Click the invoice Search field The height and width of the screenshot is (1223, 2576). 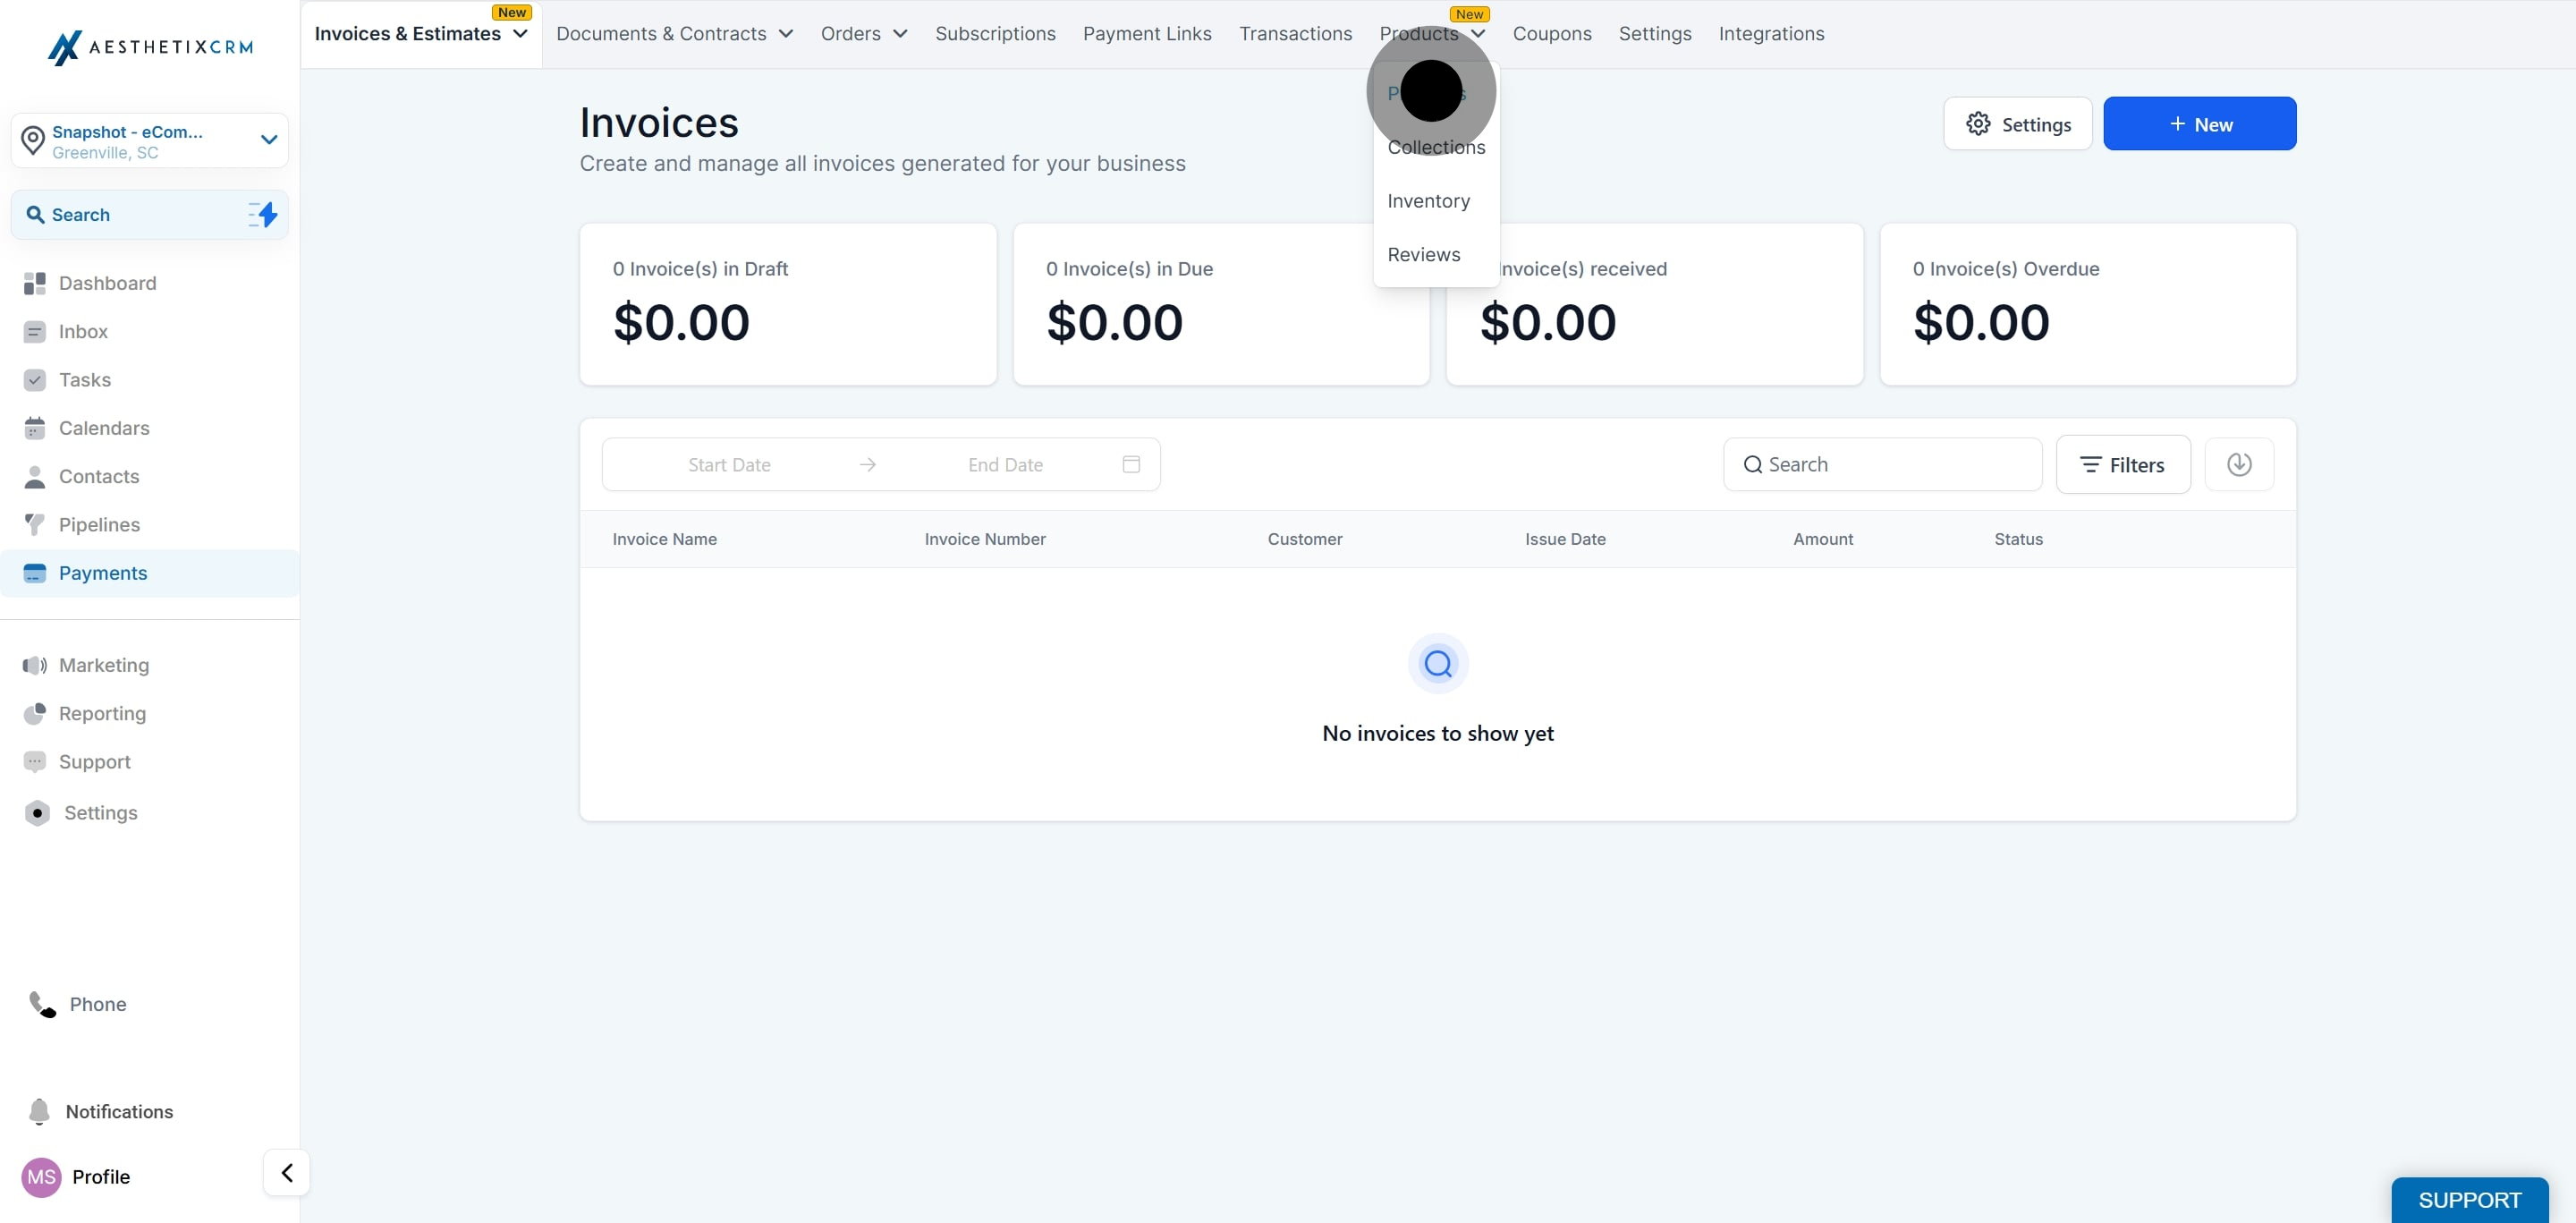pos(1882,464)
